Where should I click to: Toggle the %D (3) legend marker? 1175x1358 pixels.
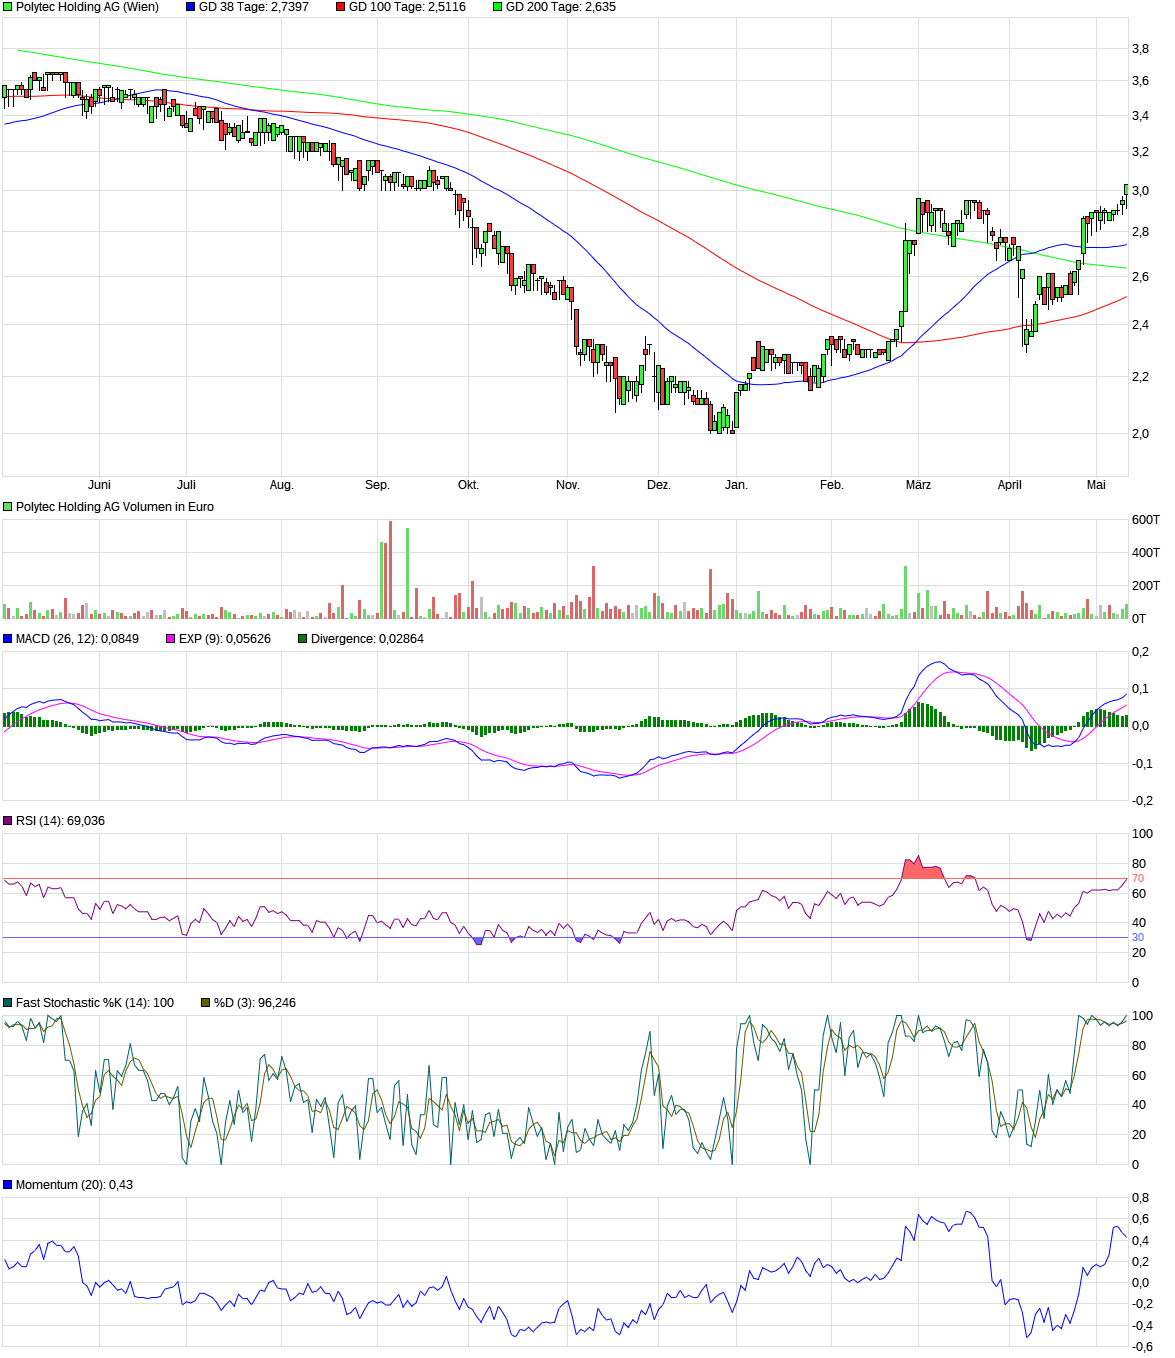point(204,1000)
